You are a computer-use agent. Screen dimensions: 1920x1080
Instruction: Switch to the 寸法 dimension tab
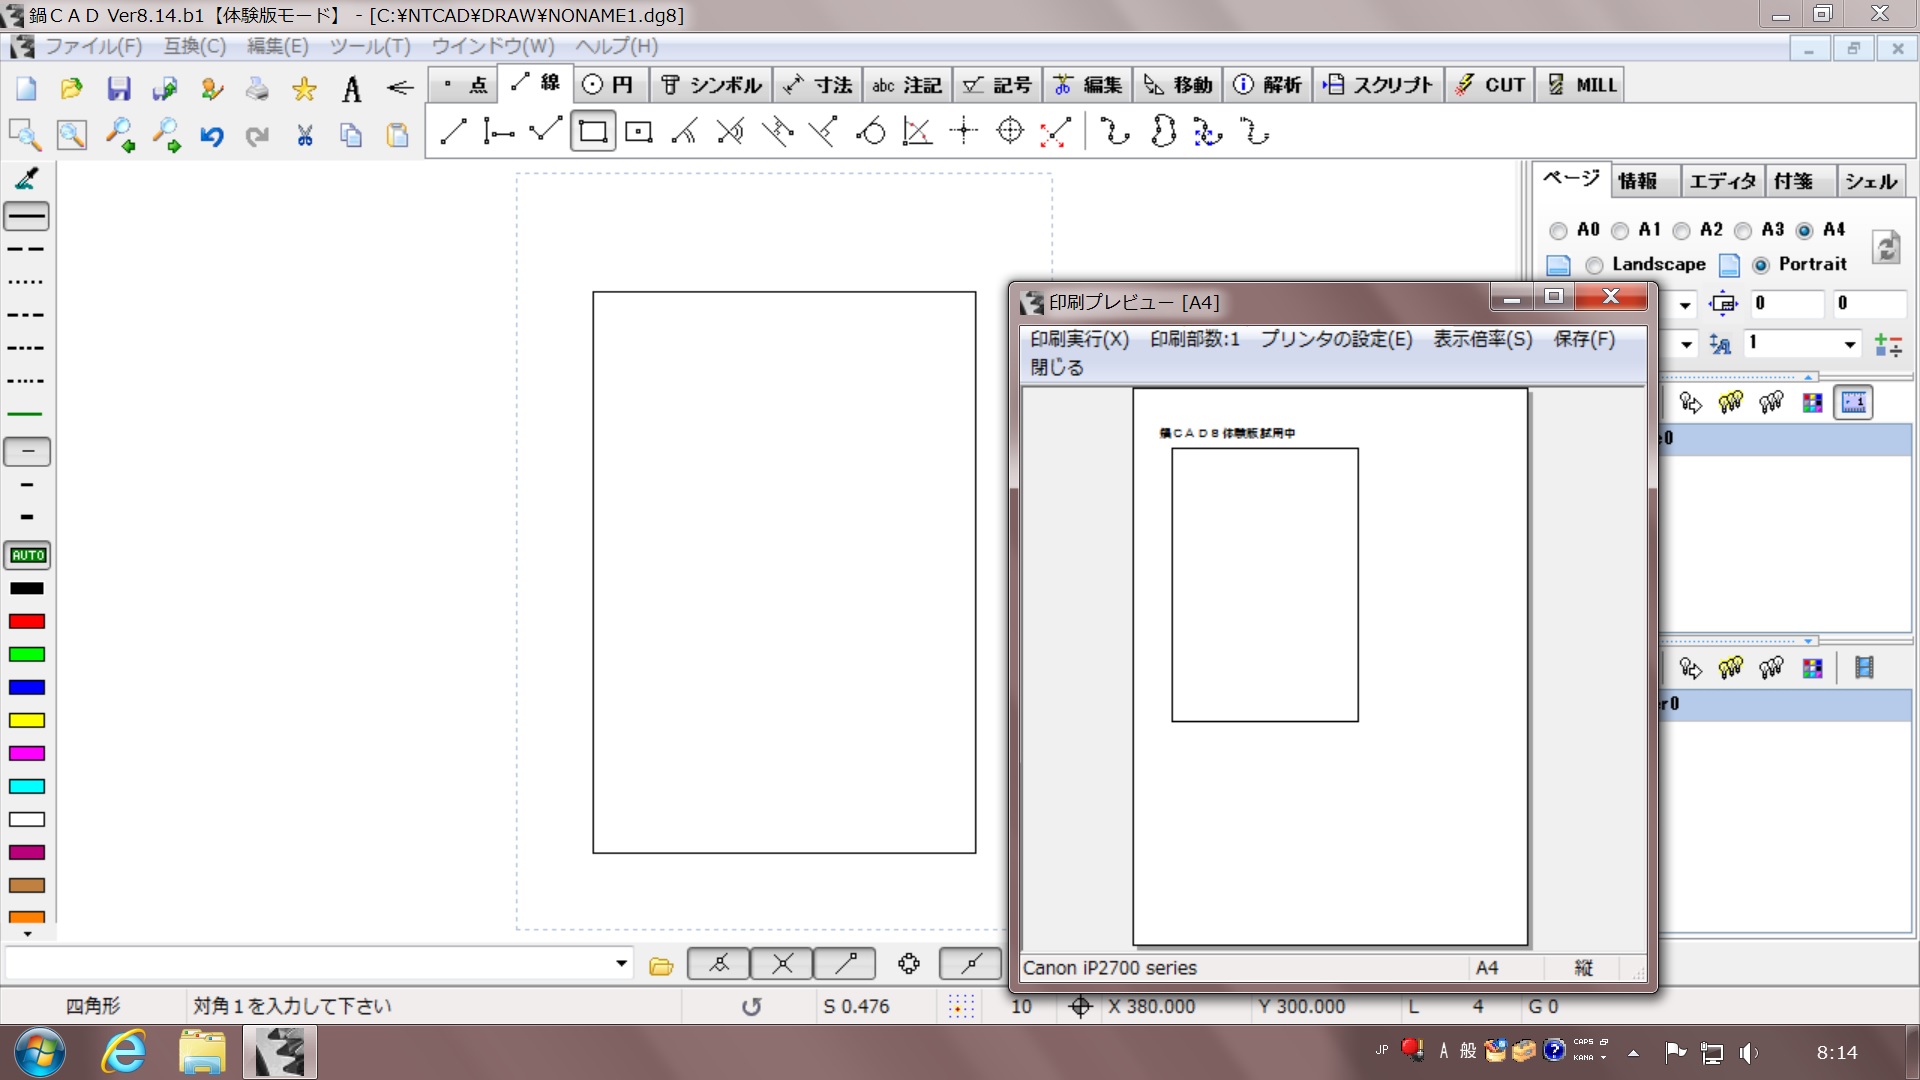point(818,85)
